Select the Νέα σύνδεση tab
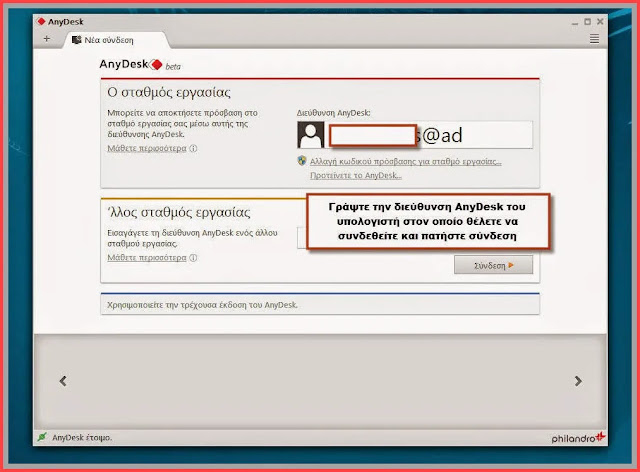The height and width of the screenshot is (472, 640). (116, 40)
